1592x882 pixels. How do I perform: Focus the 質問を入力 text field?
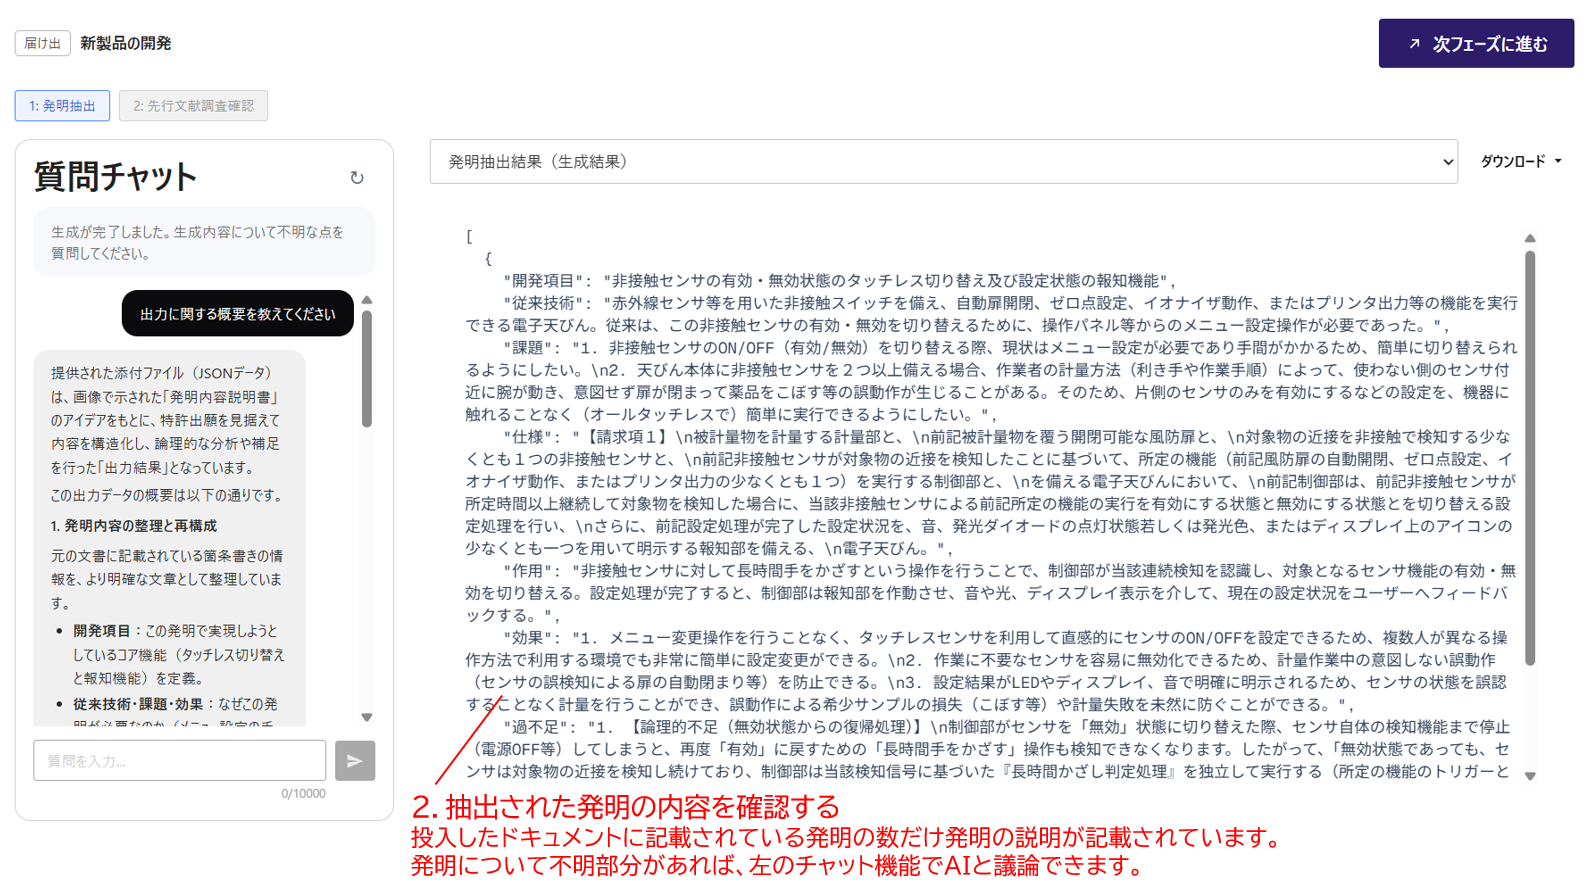point(180,761)
